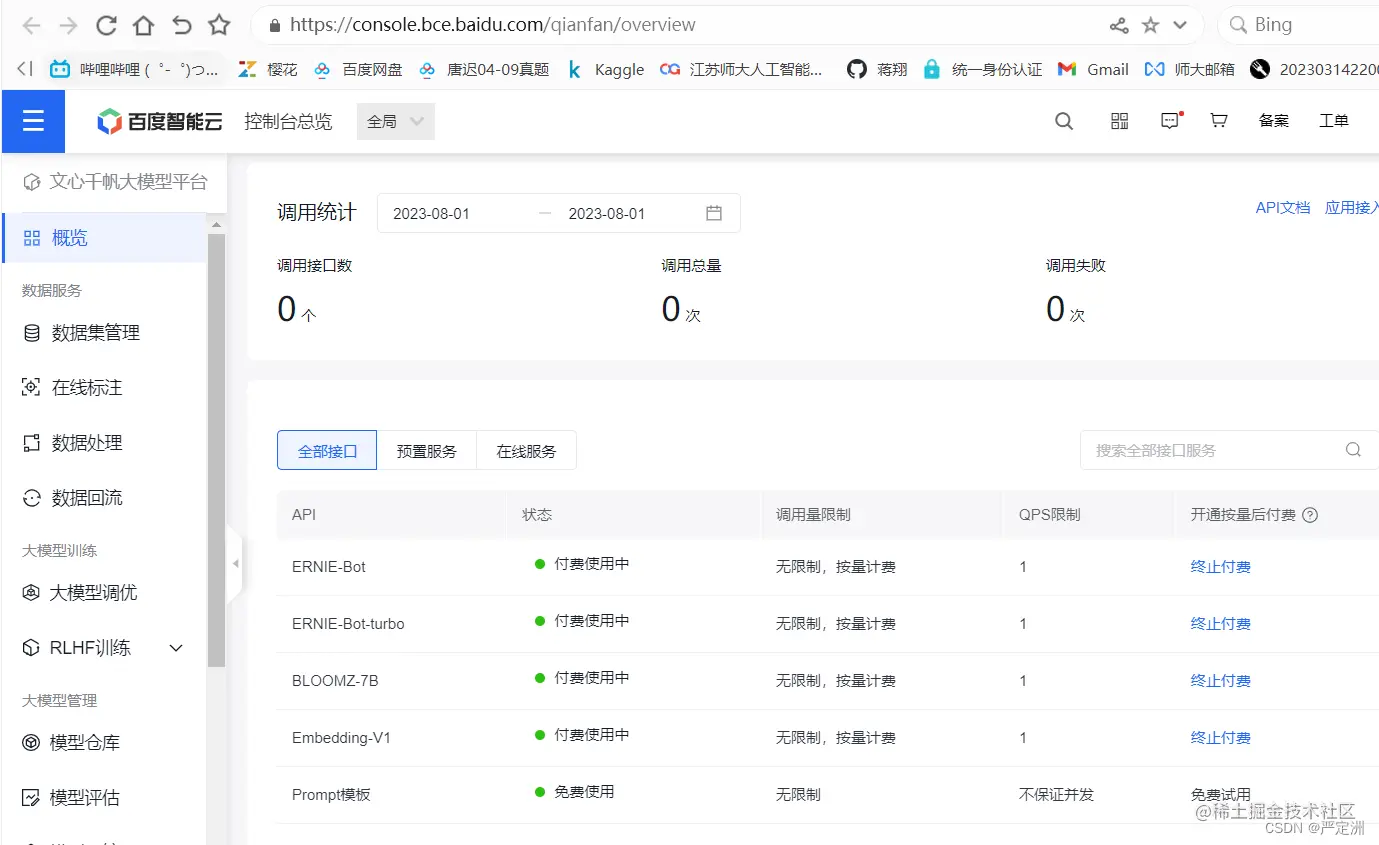Click the 百度智能云 logo
1379x845 pixels.
[160, 121]
